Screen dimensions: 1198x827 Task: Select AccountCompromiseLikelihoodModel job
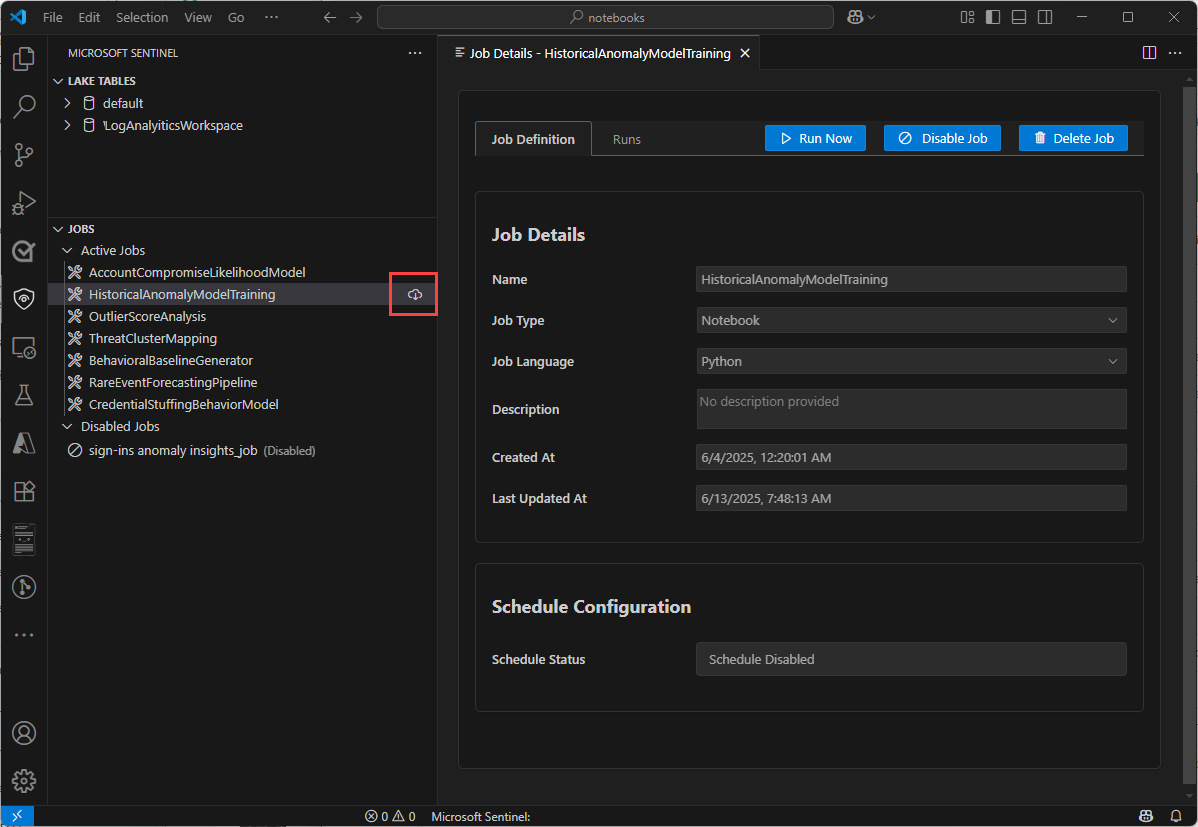[197, 272]
